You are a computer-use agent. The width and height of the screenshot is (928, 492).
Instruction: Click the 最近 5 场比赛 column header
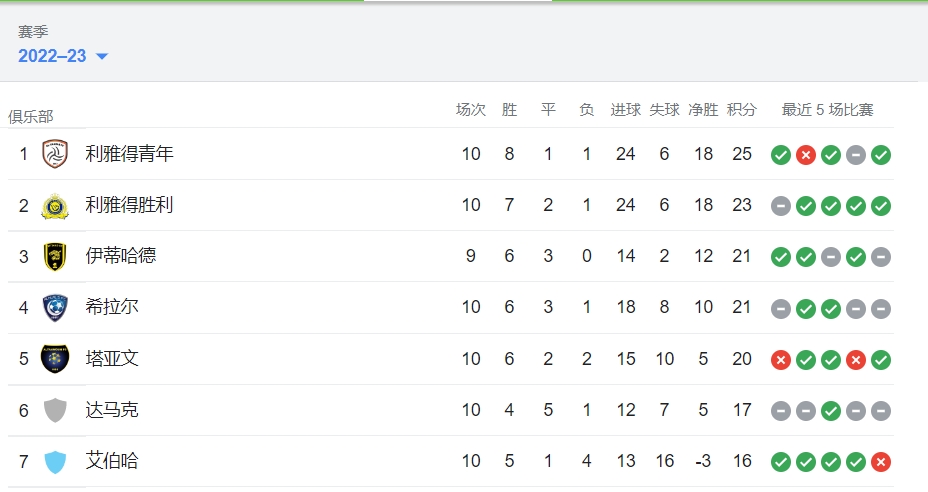827,110
